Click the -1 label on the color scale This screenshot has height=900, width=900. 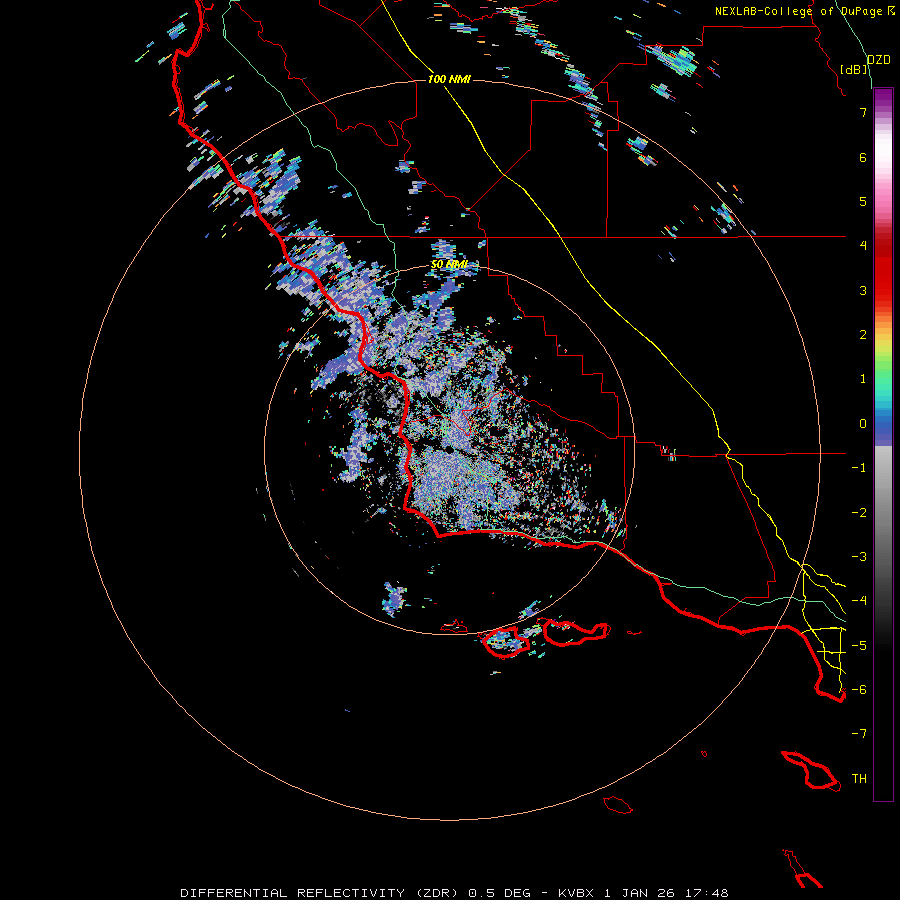(859, 468)
